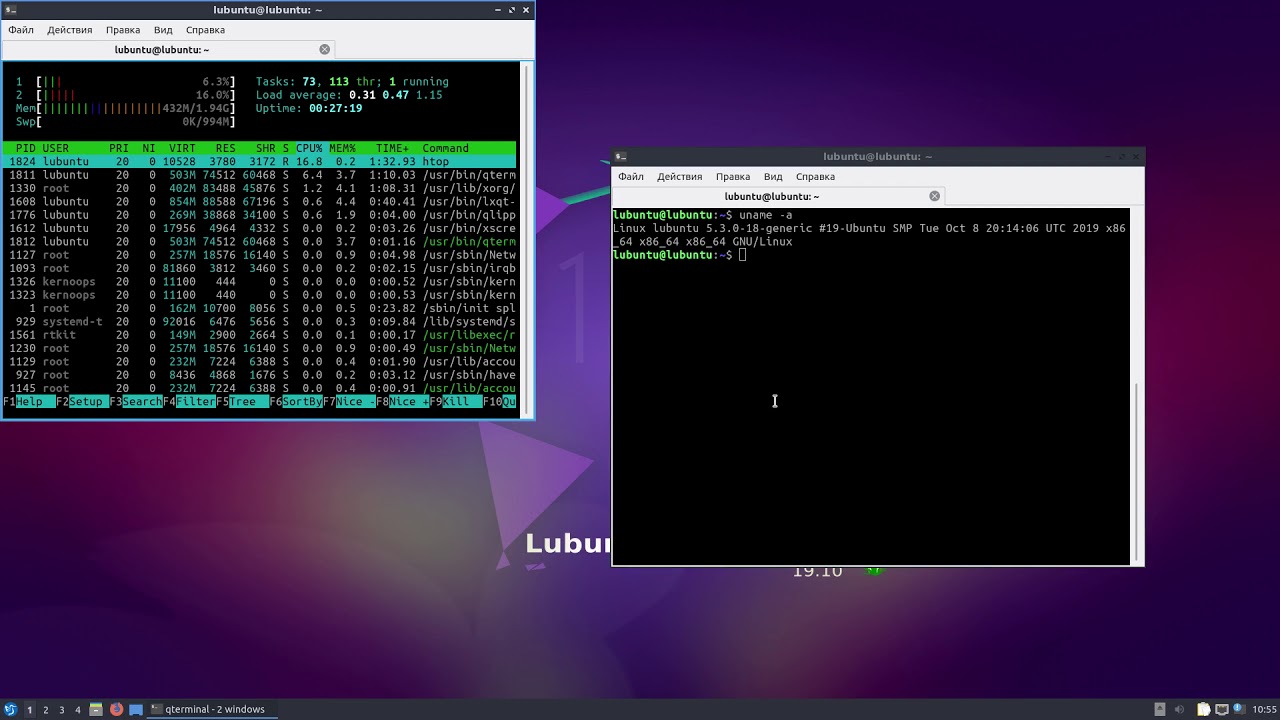This screenshot has height=720, width=1280.
Task: Select htop process row PID 1608
Action: click(260, 201)
